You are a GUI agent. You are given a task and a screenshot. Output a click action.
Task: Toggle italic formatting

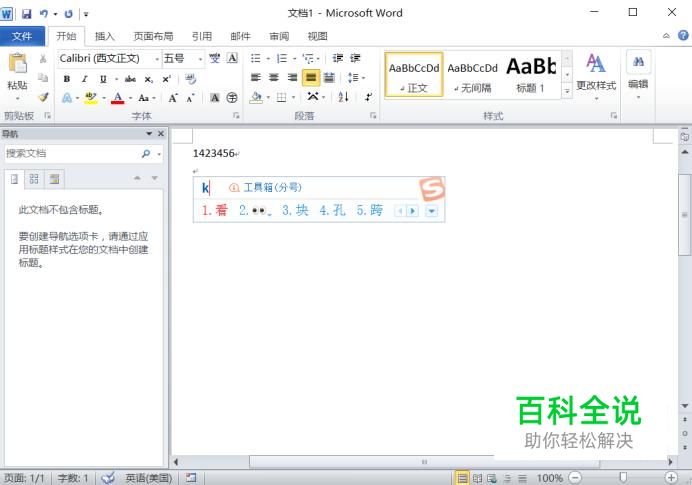click(x=85, y=79)
